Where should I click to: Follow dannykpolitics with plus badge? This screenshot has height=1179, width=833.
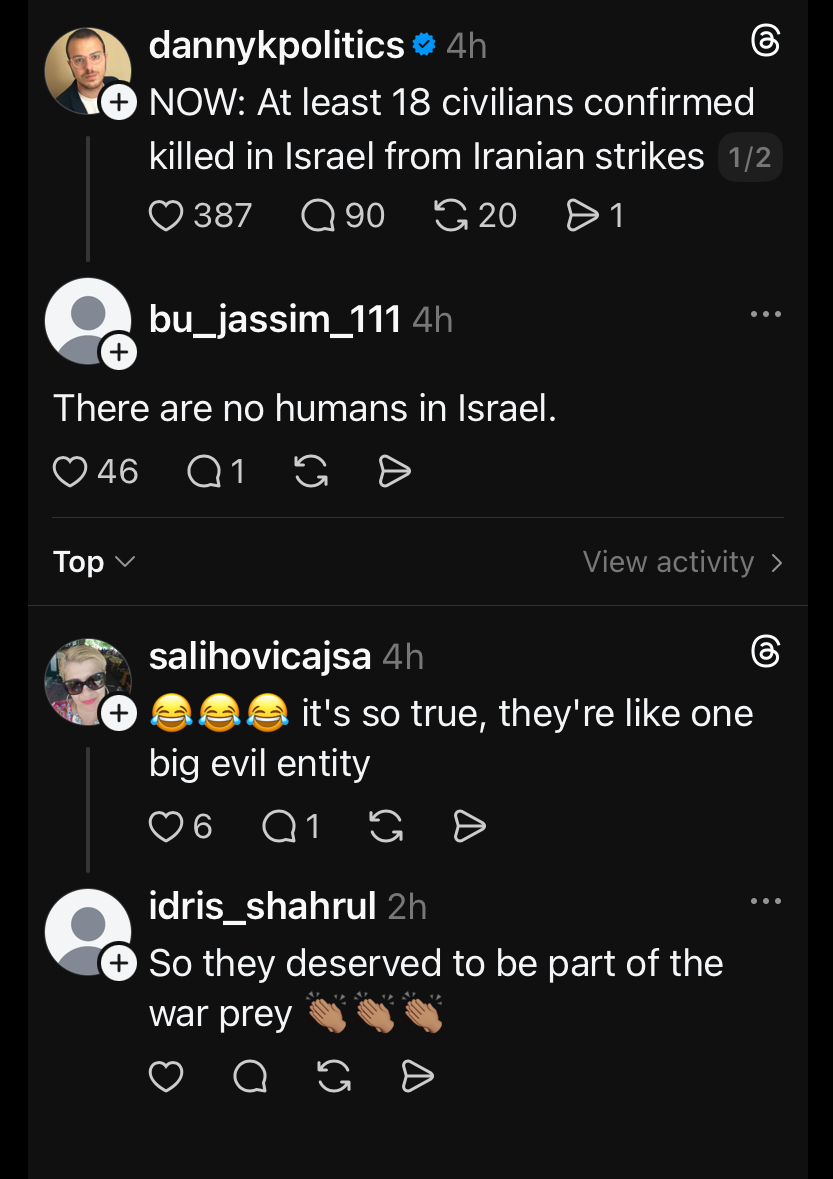pos(119,102)
